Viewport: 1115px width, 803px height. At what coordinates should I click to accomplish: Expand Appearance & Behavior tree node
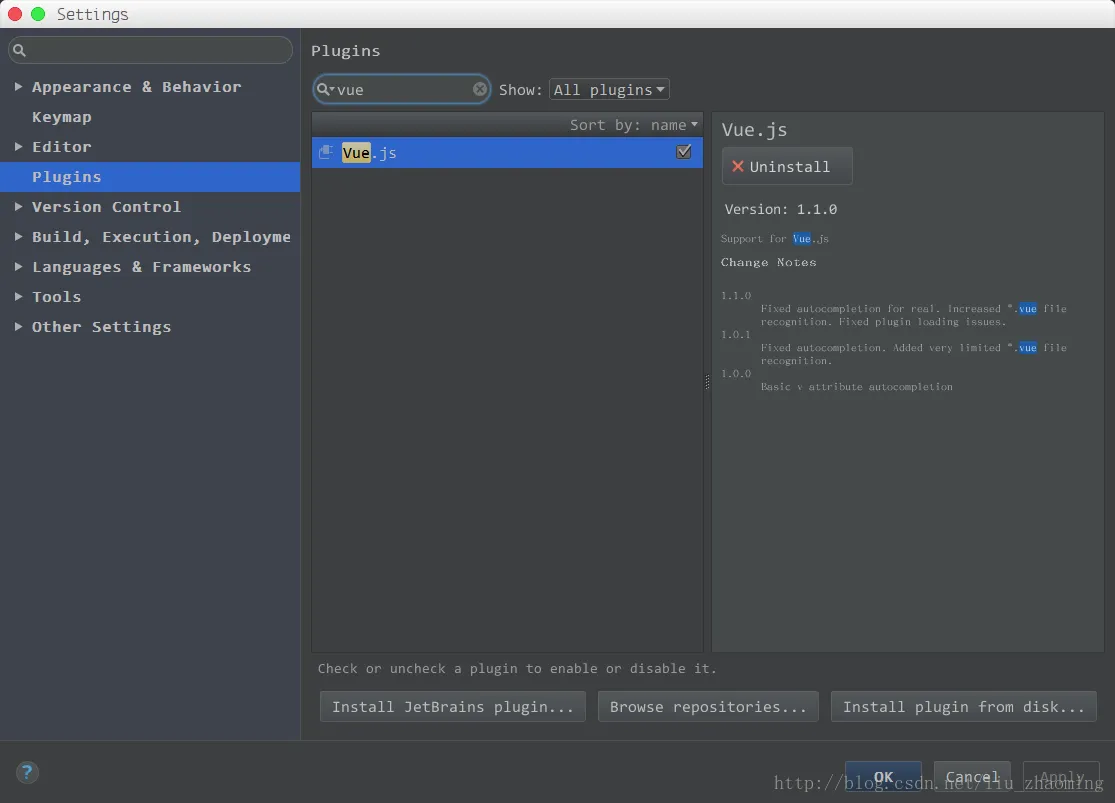click(x=18, y=86)
